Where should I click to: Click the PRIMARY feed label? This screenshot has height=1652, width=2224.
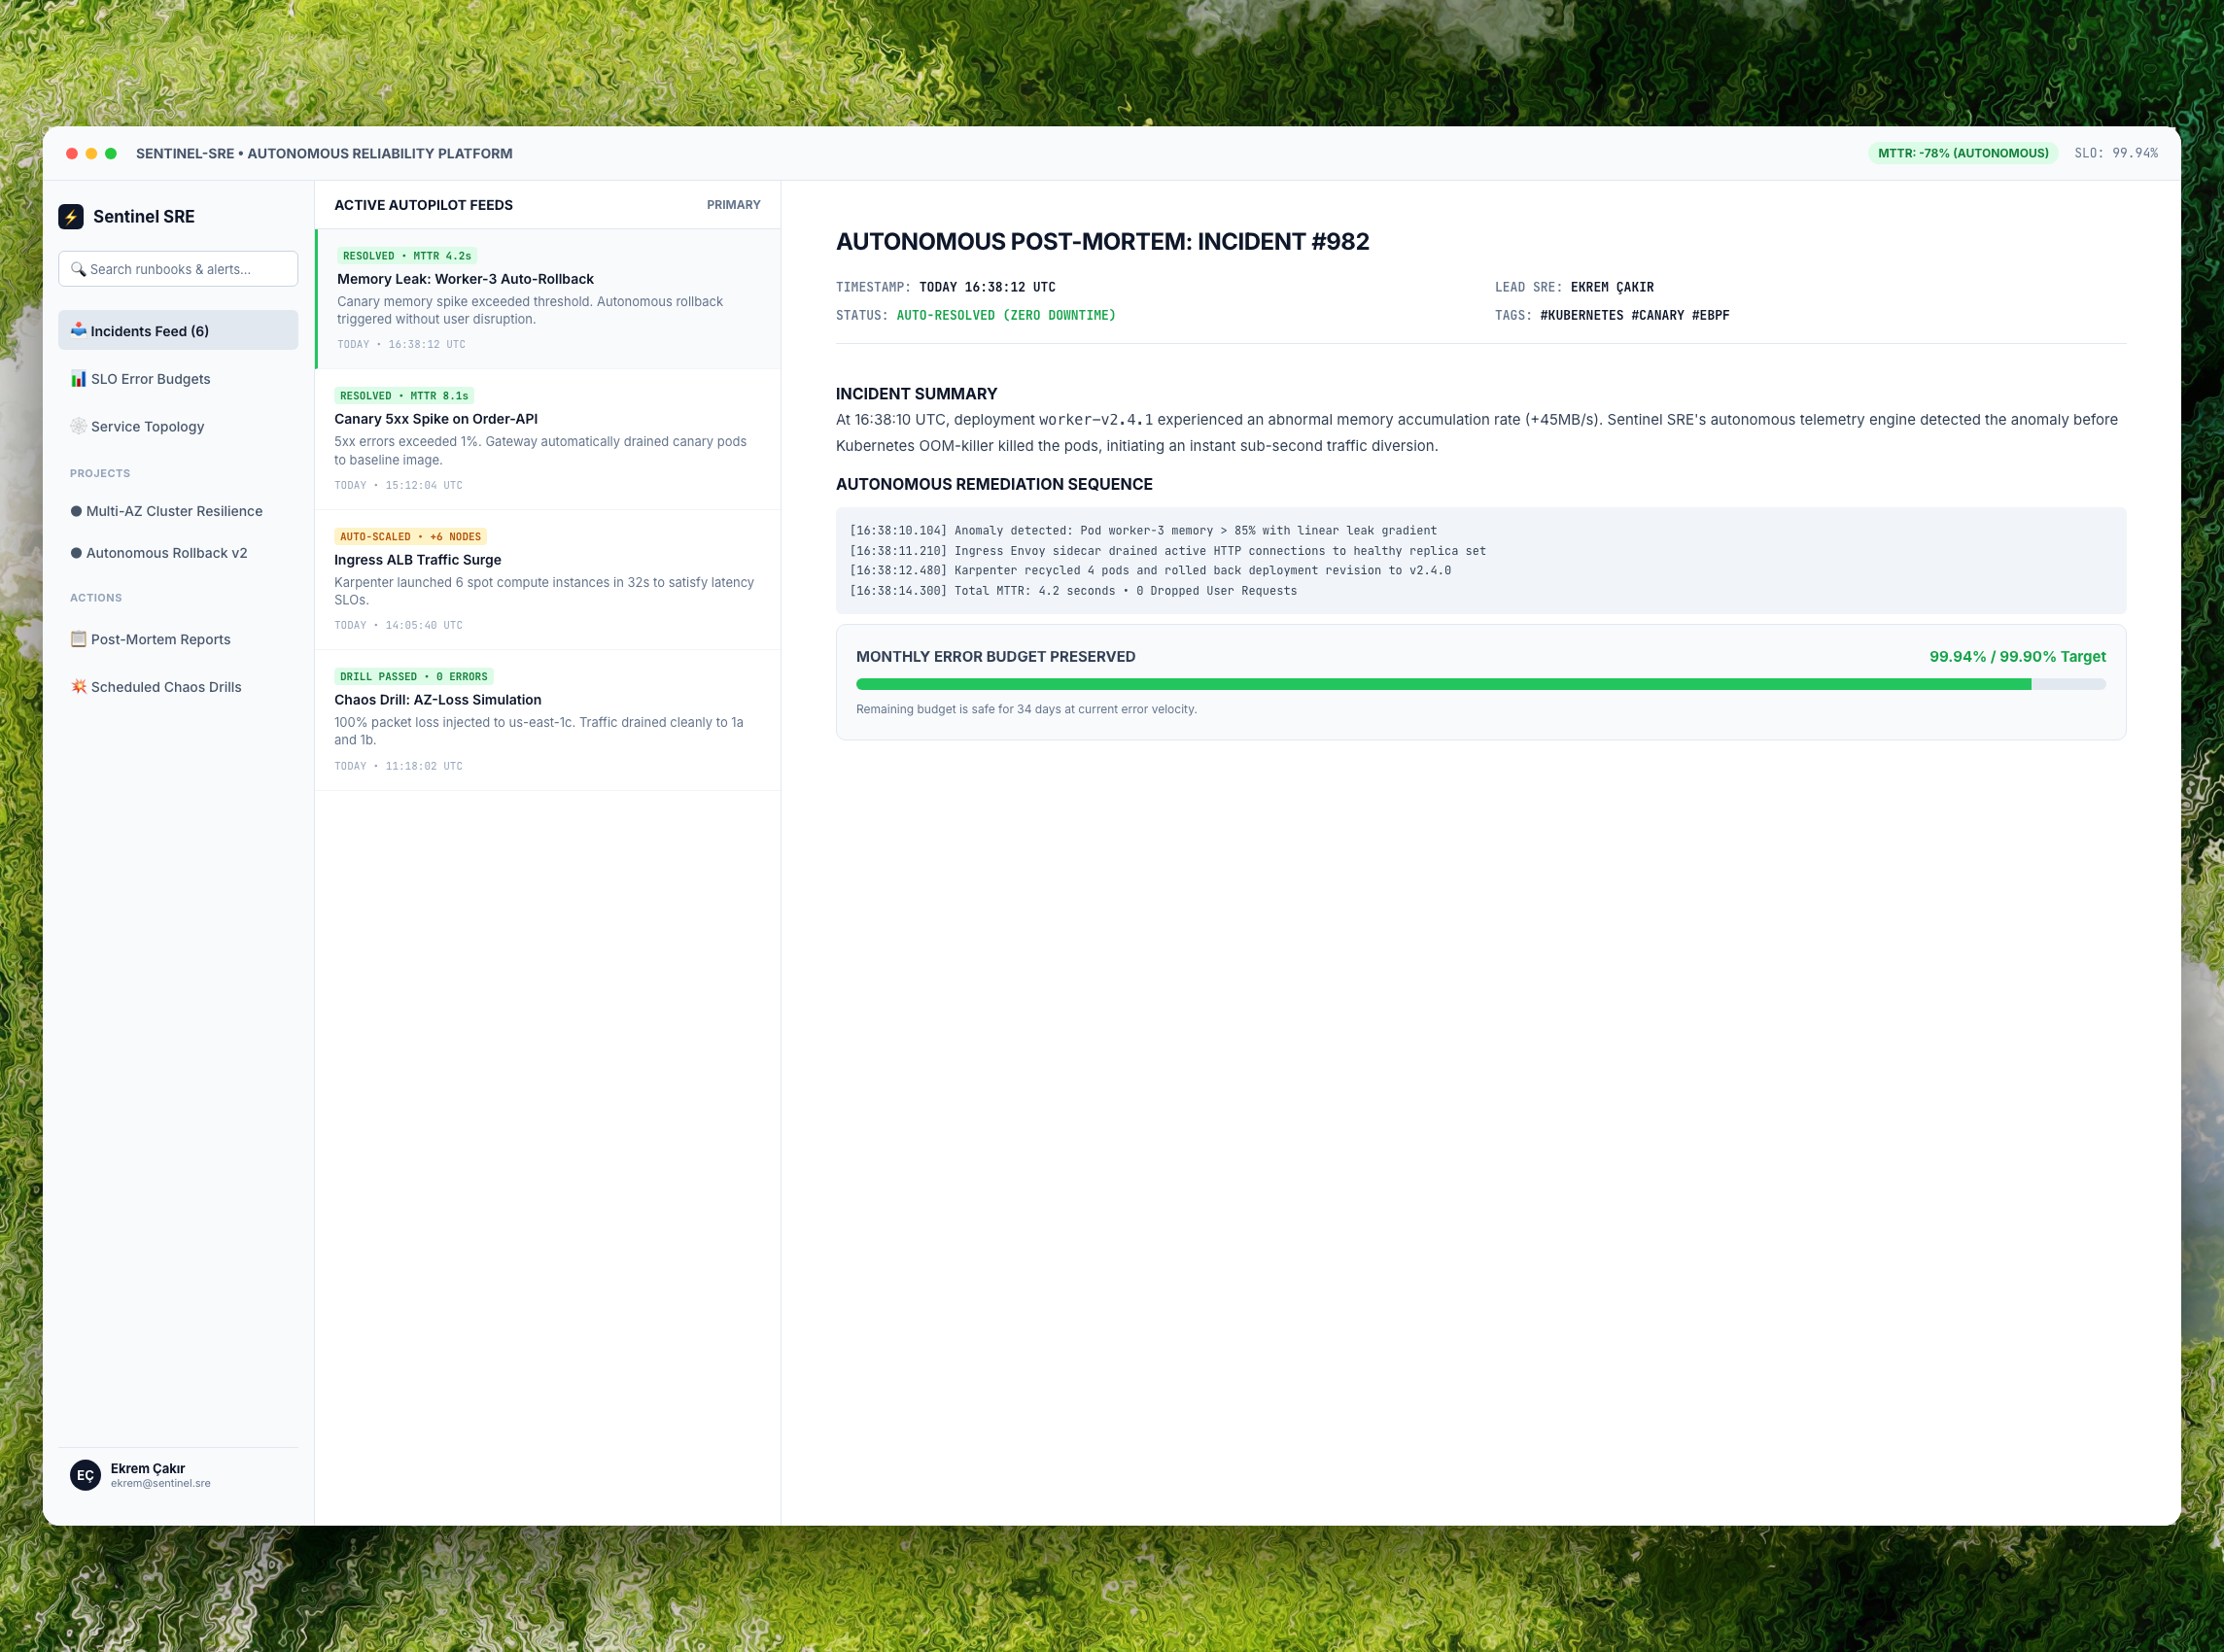click(x=733, y=205)
